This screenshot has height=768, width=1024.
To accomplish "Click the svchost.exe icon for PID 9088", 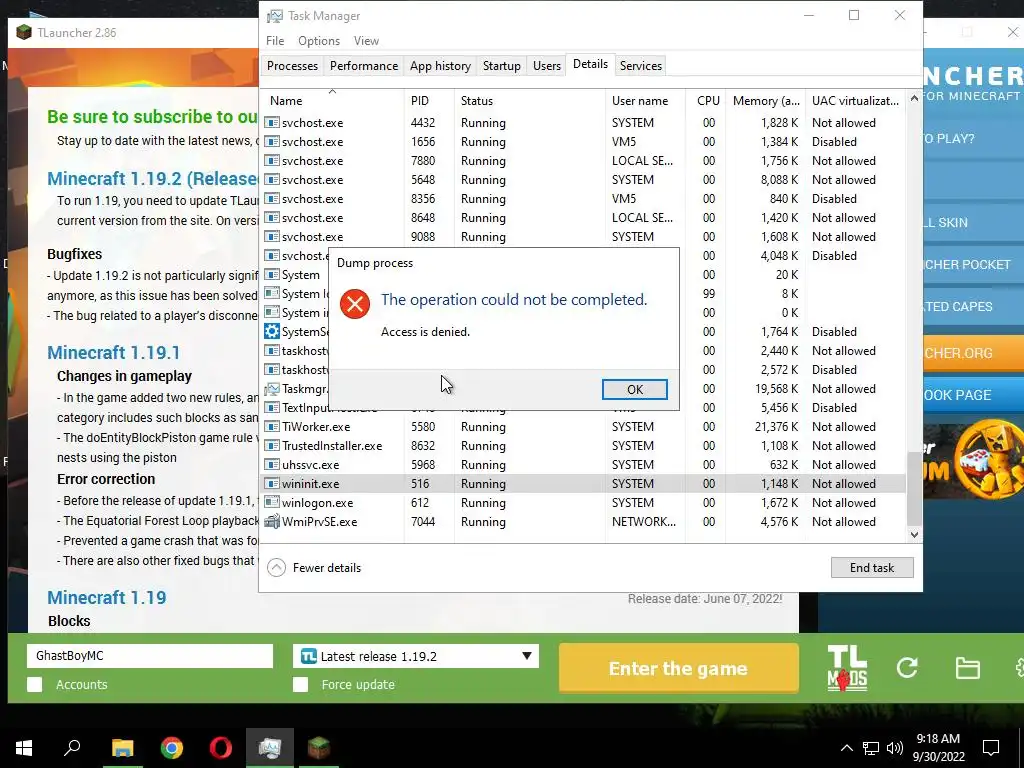I will coord(272,236).
